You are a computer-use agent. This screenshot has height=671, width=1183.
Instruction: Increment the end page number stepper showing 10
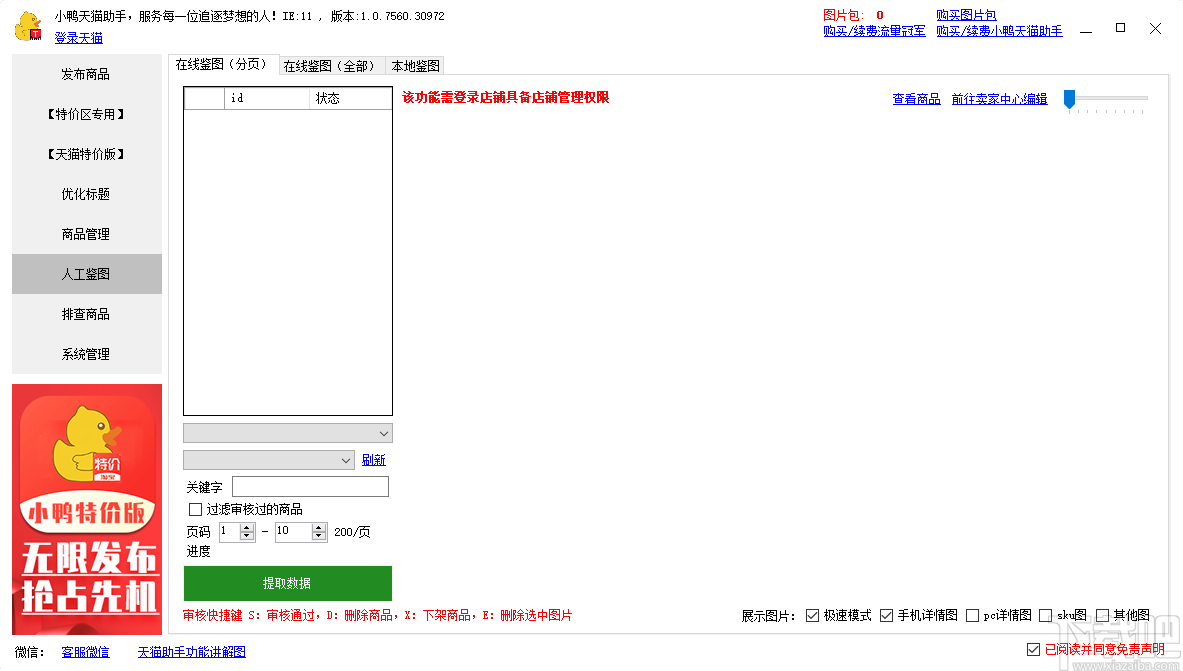click(x=319, y=528)
